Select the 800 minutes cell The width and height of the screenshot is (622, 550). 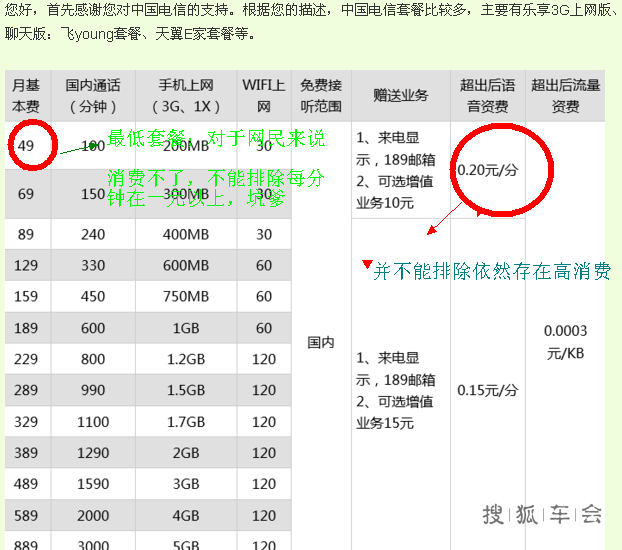tap(93, 359)
